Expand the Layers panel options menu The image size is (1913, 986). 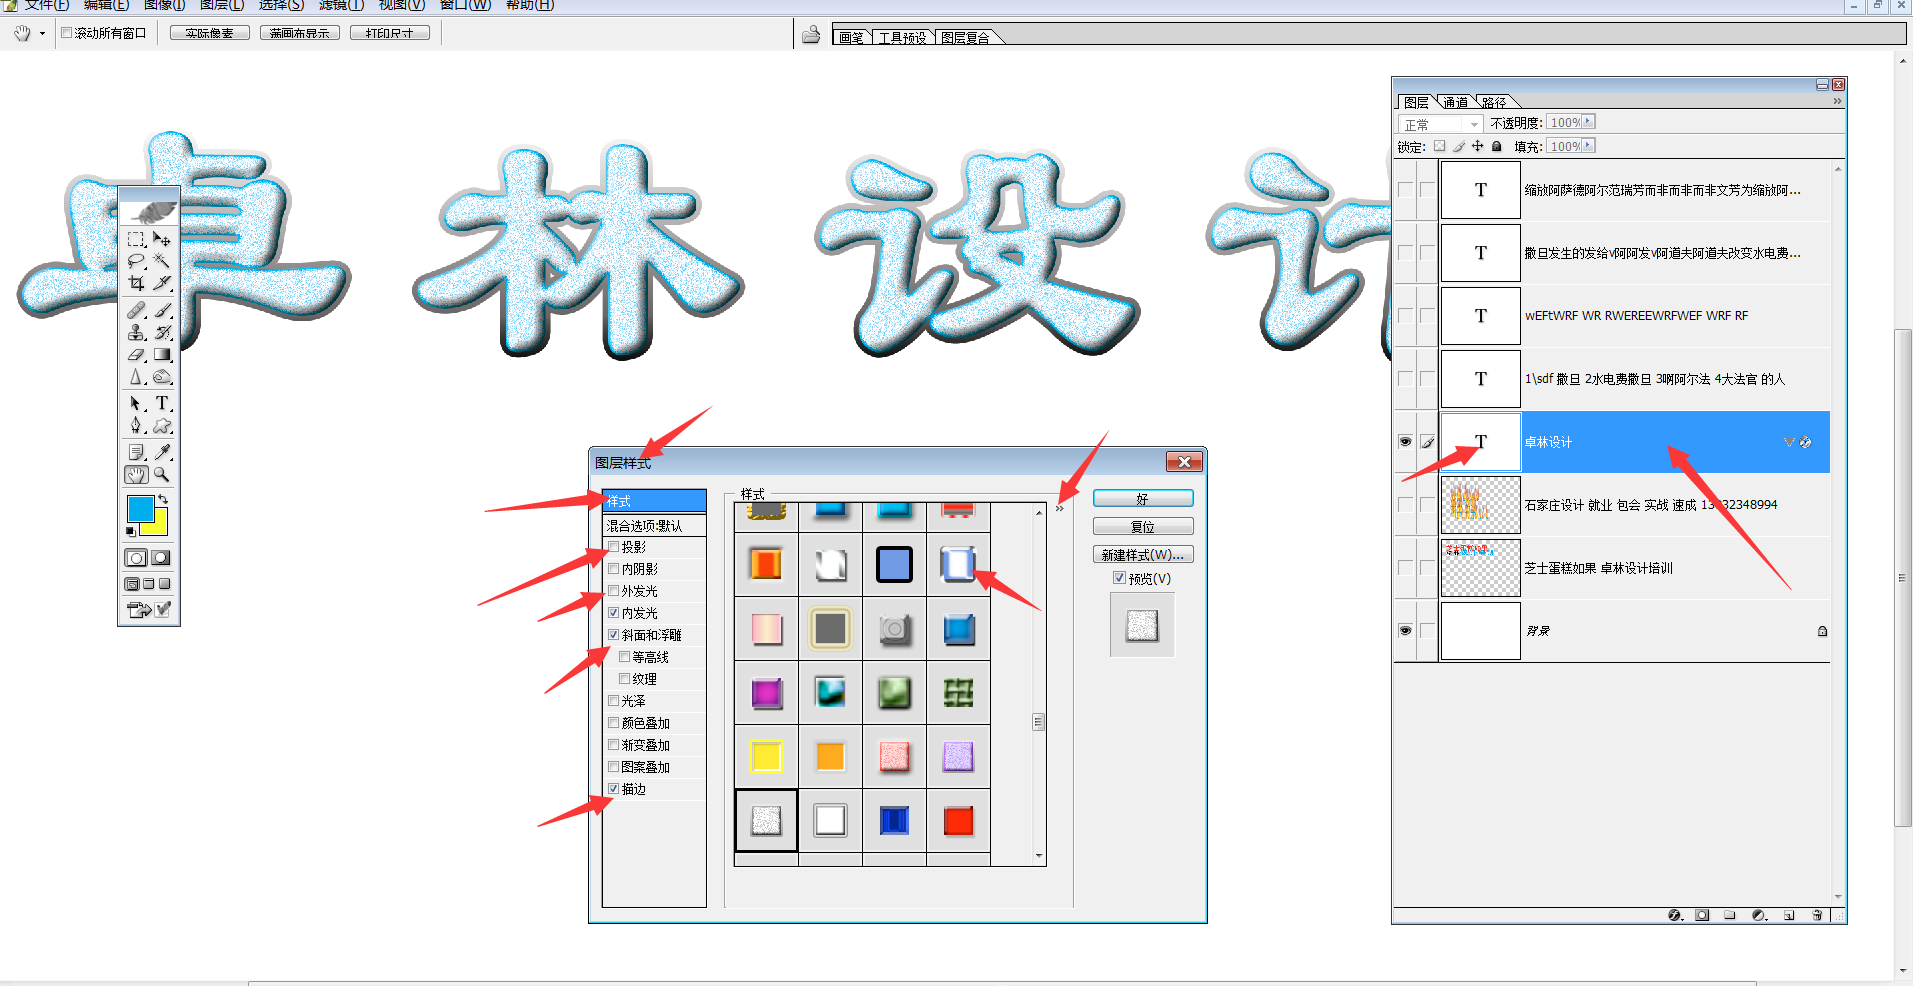[x=1837, y=101]
